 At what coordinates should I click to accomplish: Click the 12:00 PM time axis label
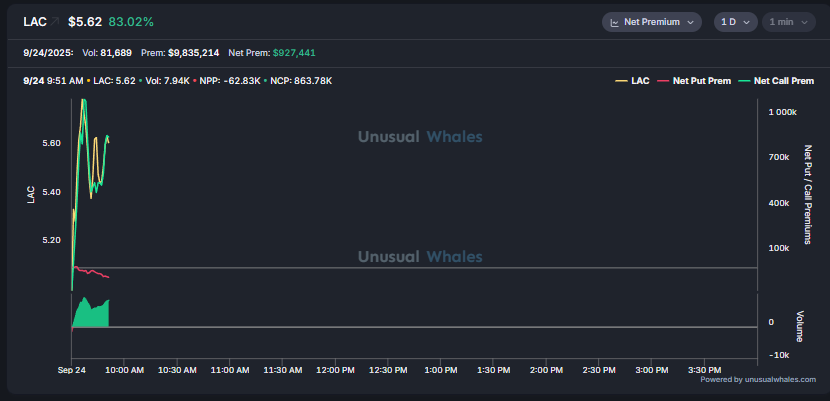coord(335,370)
